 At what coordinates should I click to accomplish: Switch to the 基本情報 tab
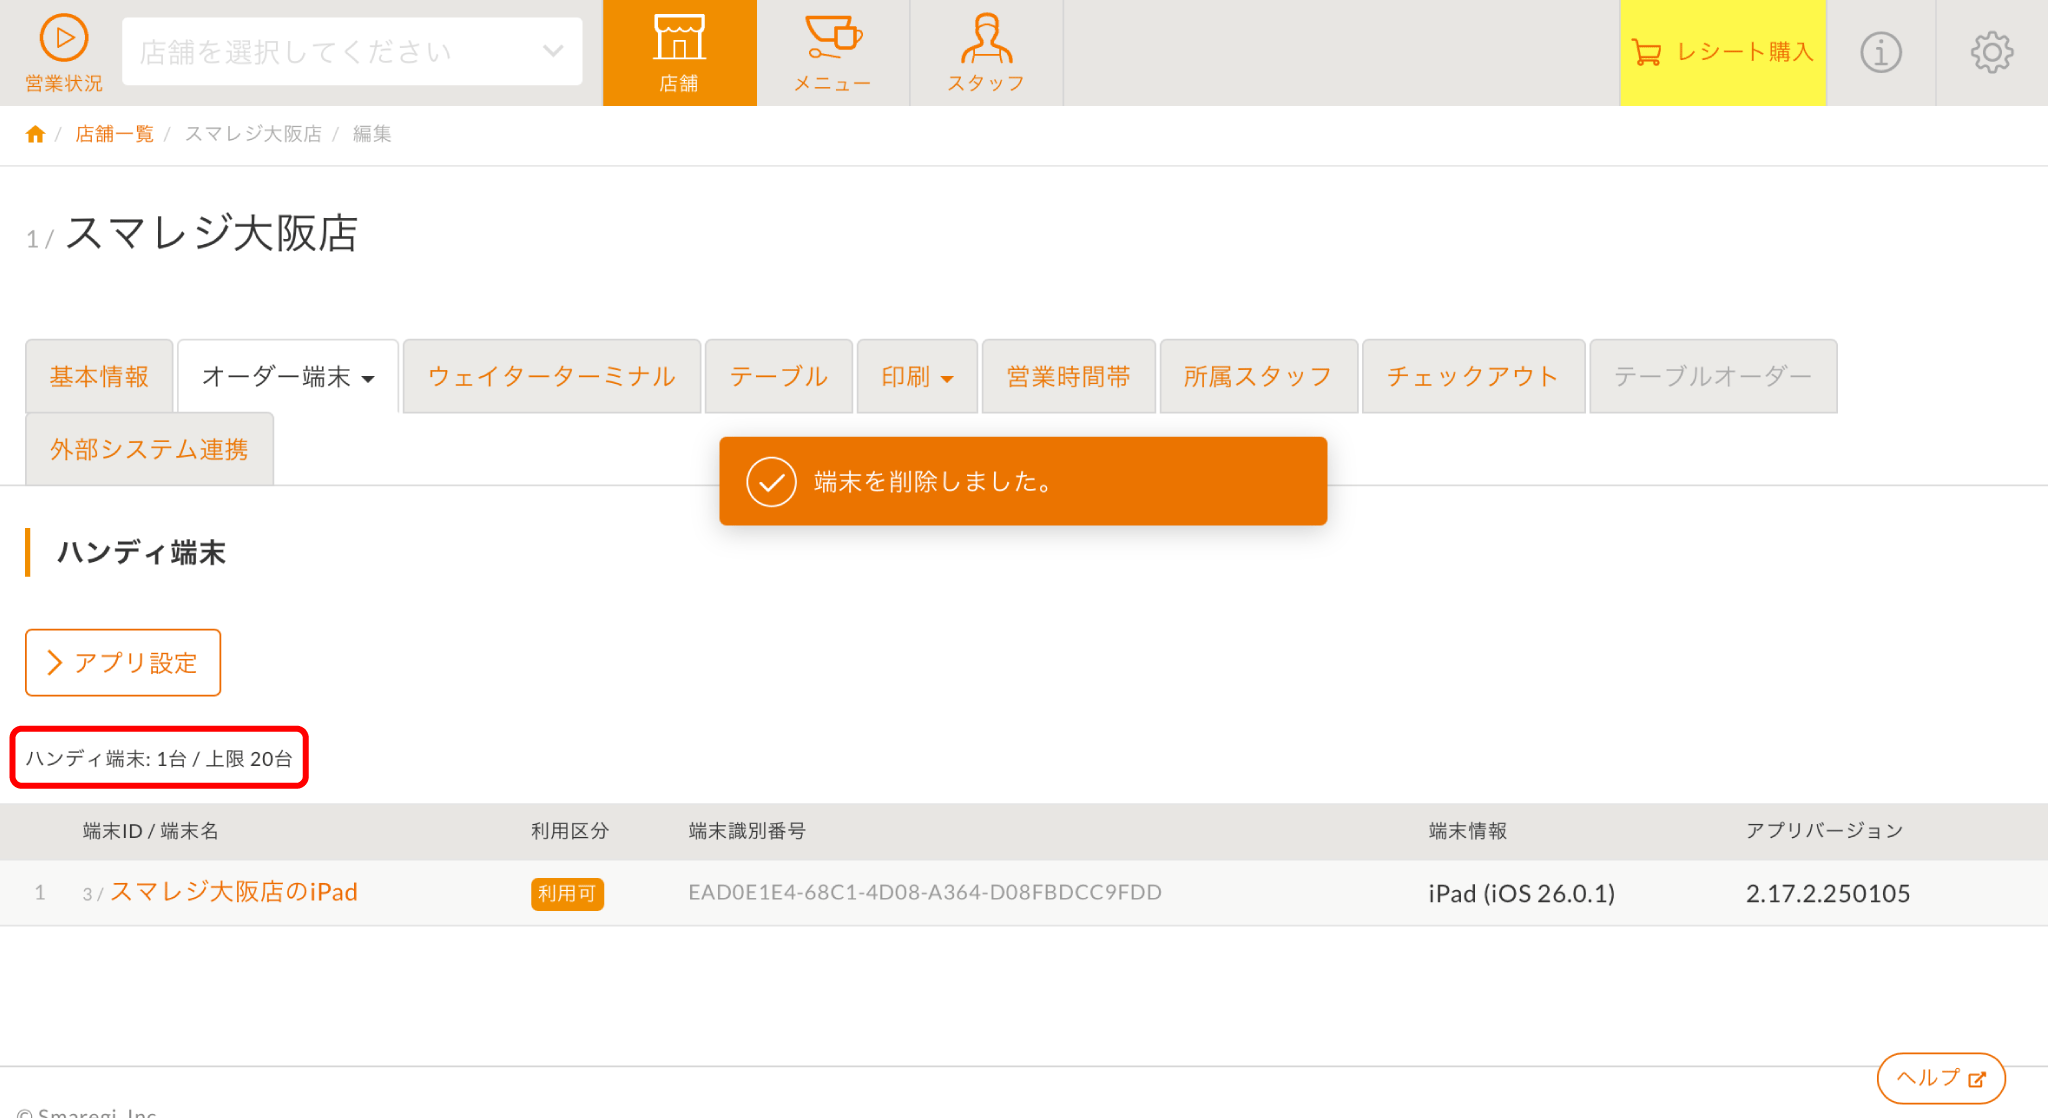[x=99, y=377]
